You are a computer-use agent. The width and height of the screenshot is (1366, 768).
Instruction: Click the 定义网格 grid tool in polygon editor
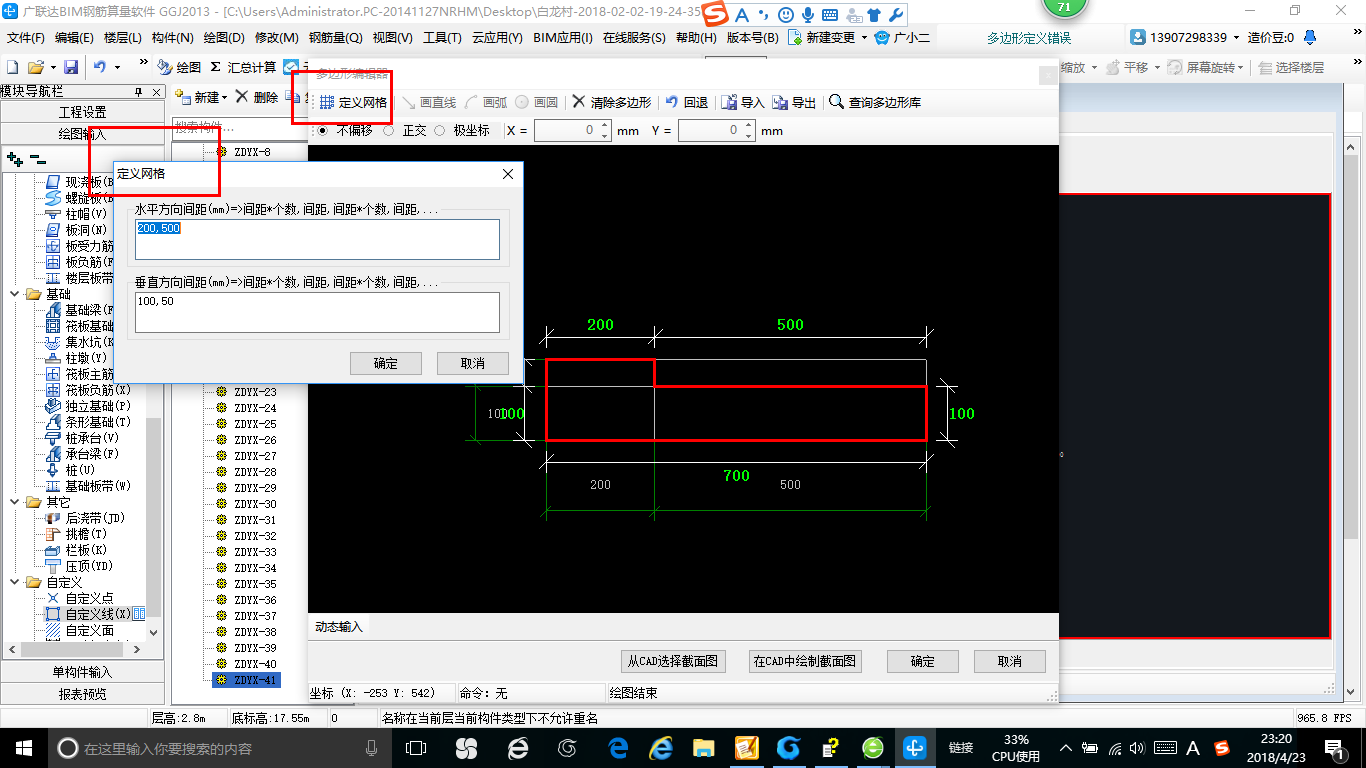(354, 102)
